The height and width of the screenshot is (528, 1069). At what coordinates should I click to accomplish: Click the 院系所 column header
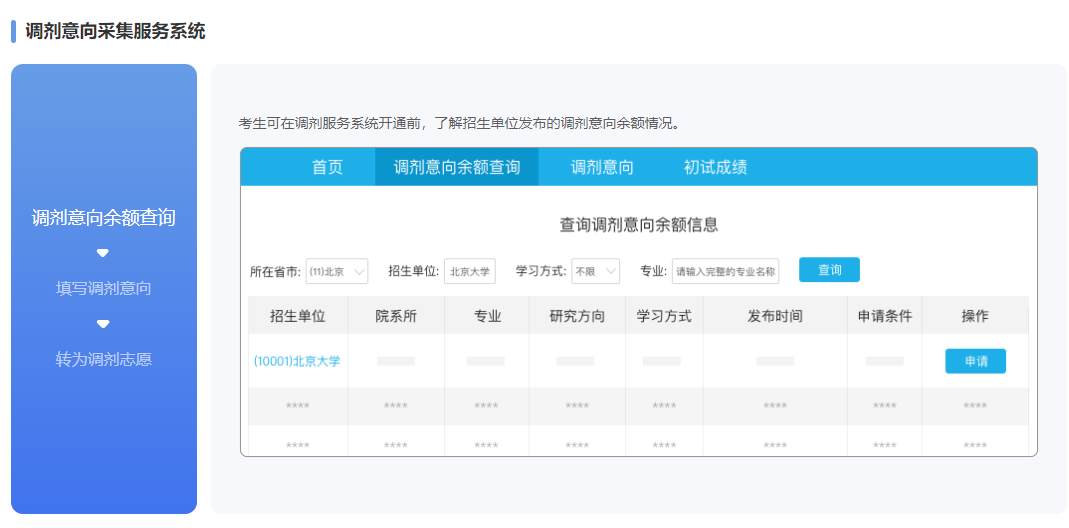click(396, 316)
